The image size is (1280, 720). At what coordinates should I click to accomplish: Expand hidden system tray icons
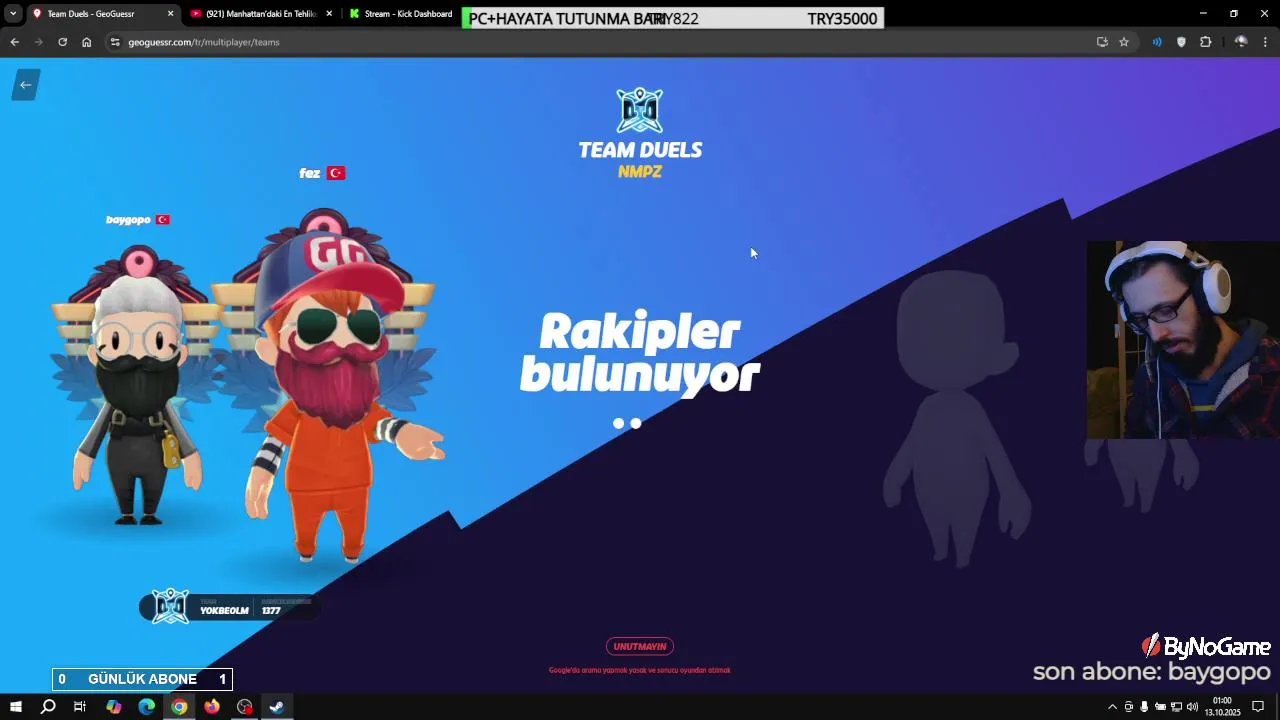tap(1112, 707)
